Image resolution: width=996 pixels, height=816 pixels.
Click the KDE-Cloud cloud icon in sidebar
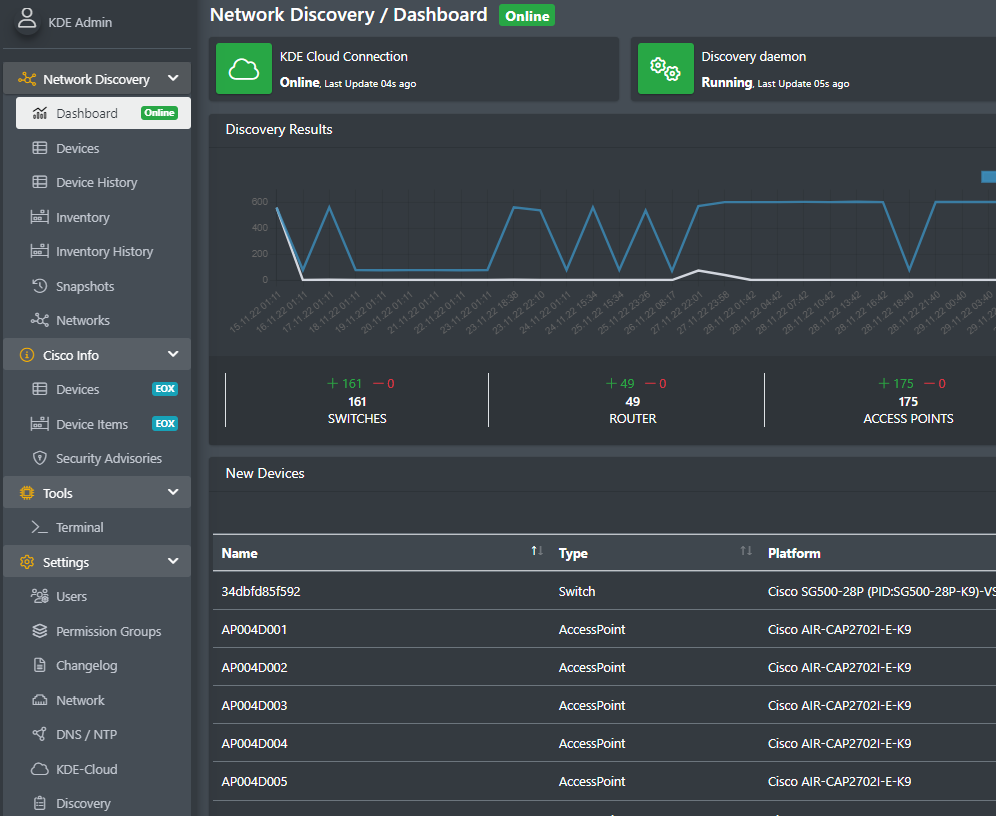coord(39,769)
